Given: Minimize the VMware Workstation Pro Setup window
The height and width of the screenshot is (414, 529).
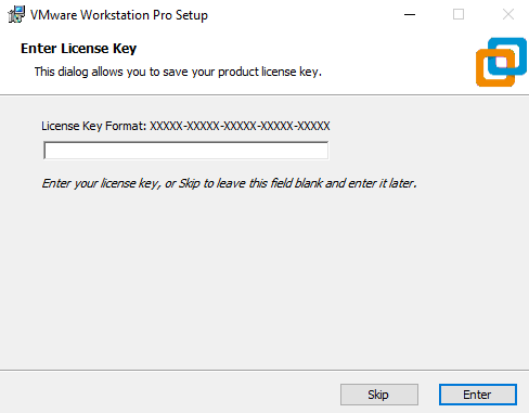Looking at the screenshot, I should (x=410, y=15).
